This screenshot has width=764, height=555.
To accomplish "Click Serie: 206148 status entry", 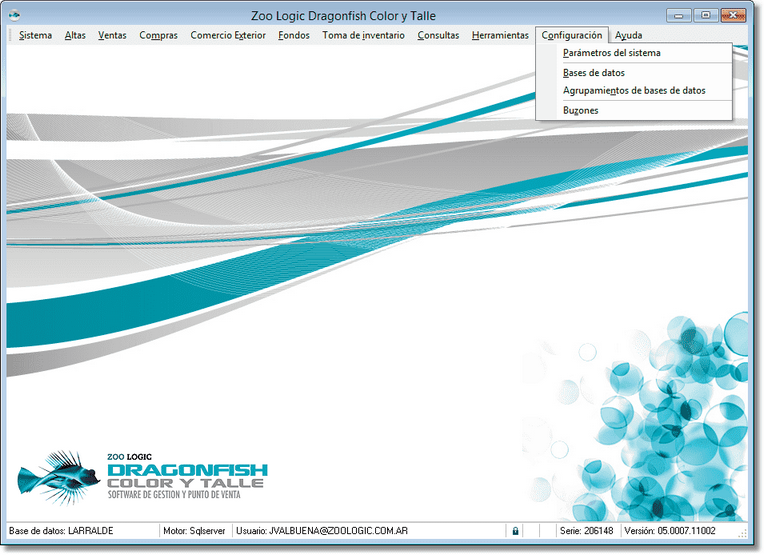I will point(586,531).
